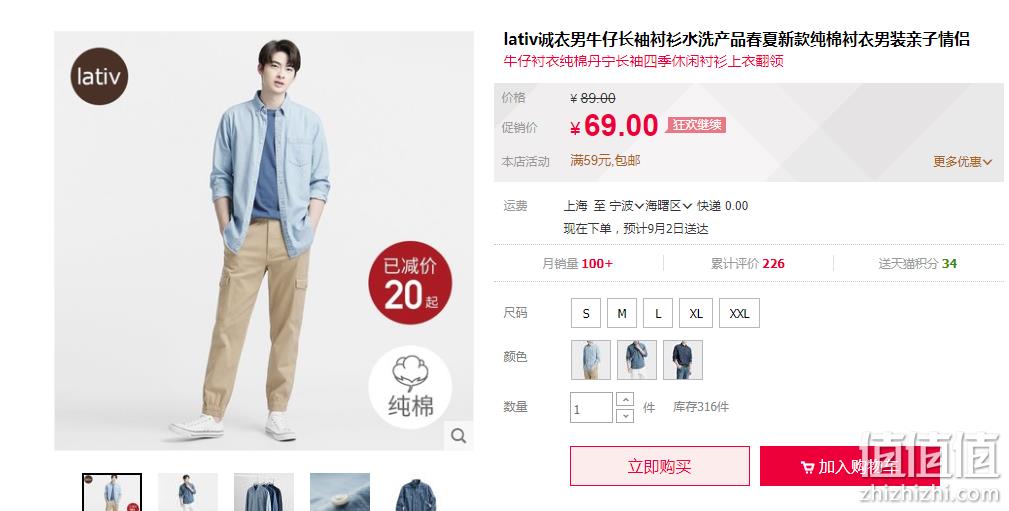The height and width of the screenshot is (511, 1009).
Task: Open the 宁波 city dropdown
Action: click(x=627, y=206)
